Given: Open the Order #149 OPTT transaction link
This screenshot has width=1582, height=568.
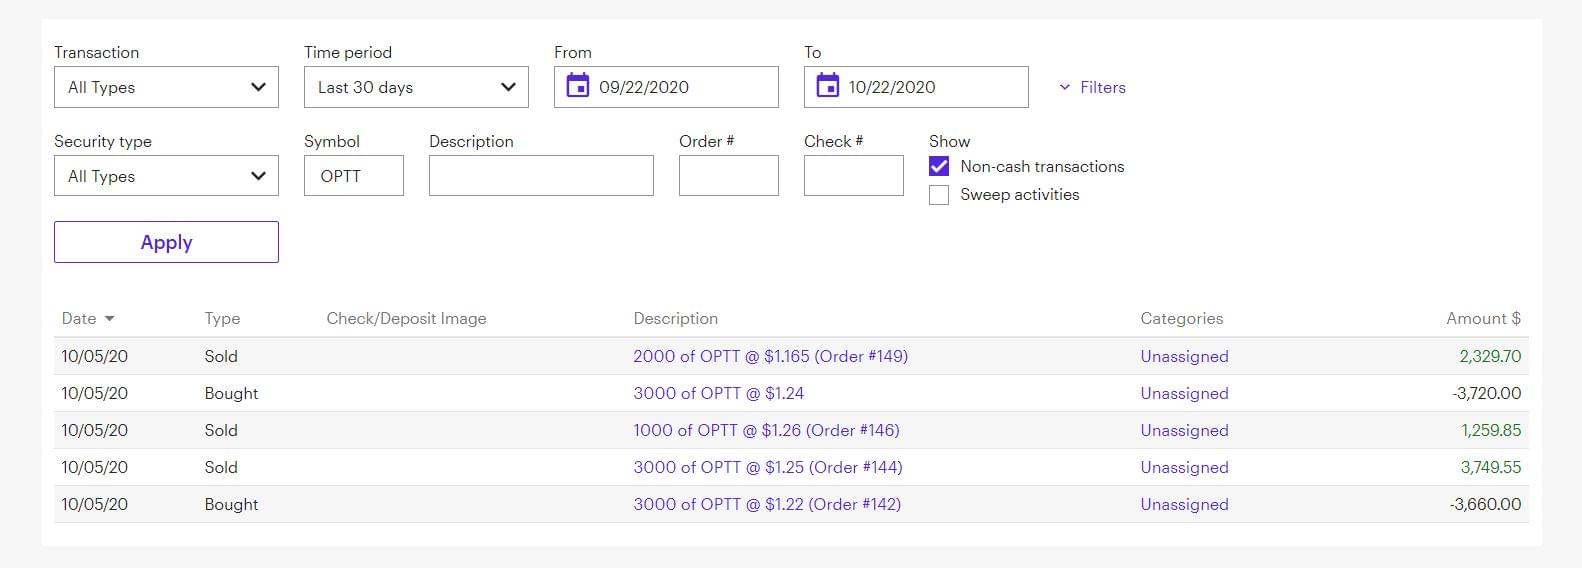Looking at the screenshot, I should click(x=770, y=356).
